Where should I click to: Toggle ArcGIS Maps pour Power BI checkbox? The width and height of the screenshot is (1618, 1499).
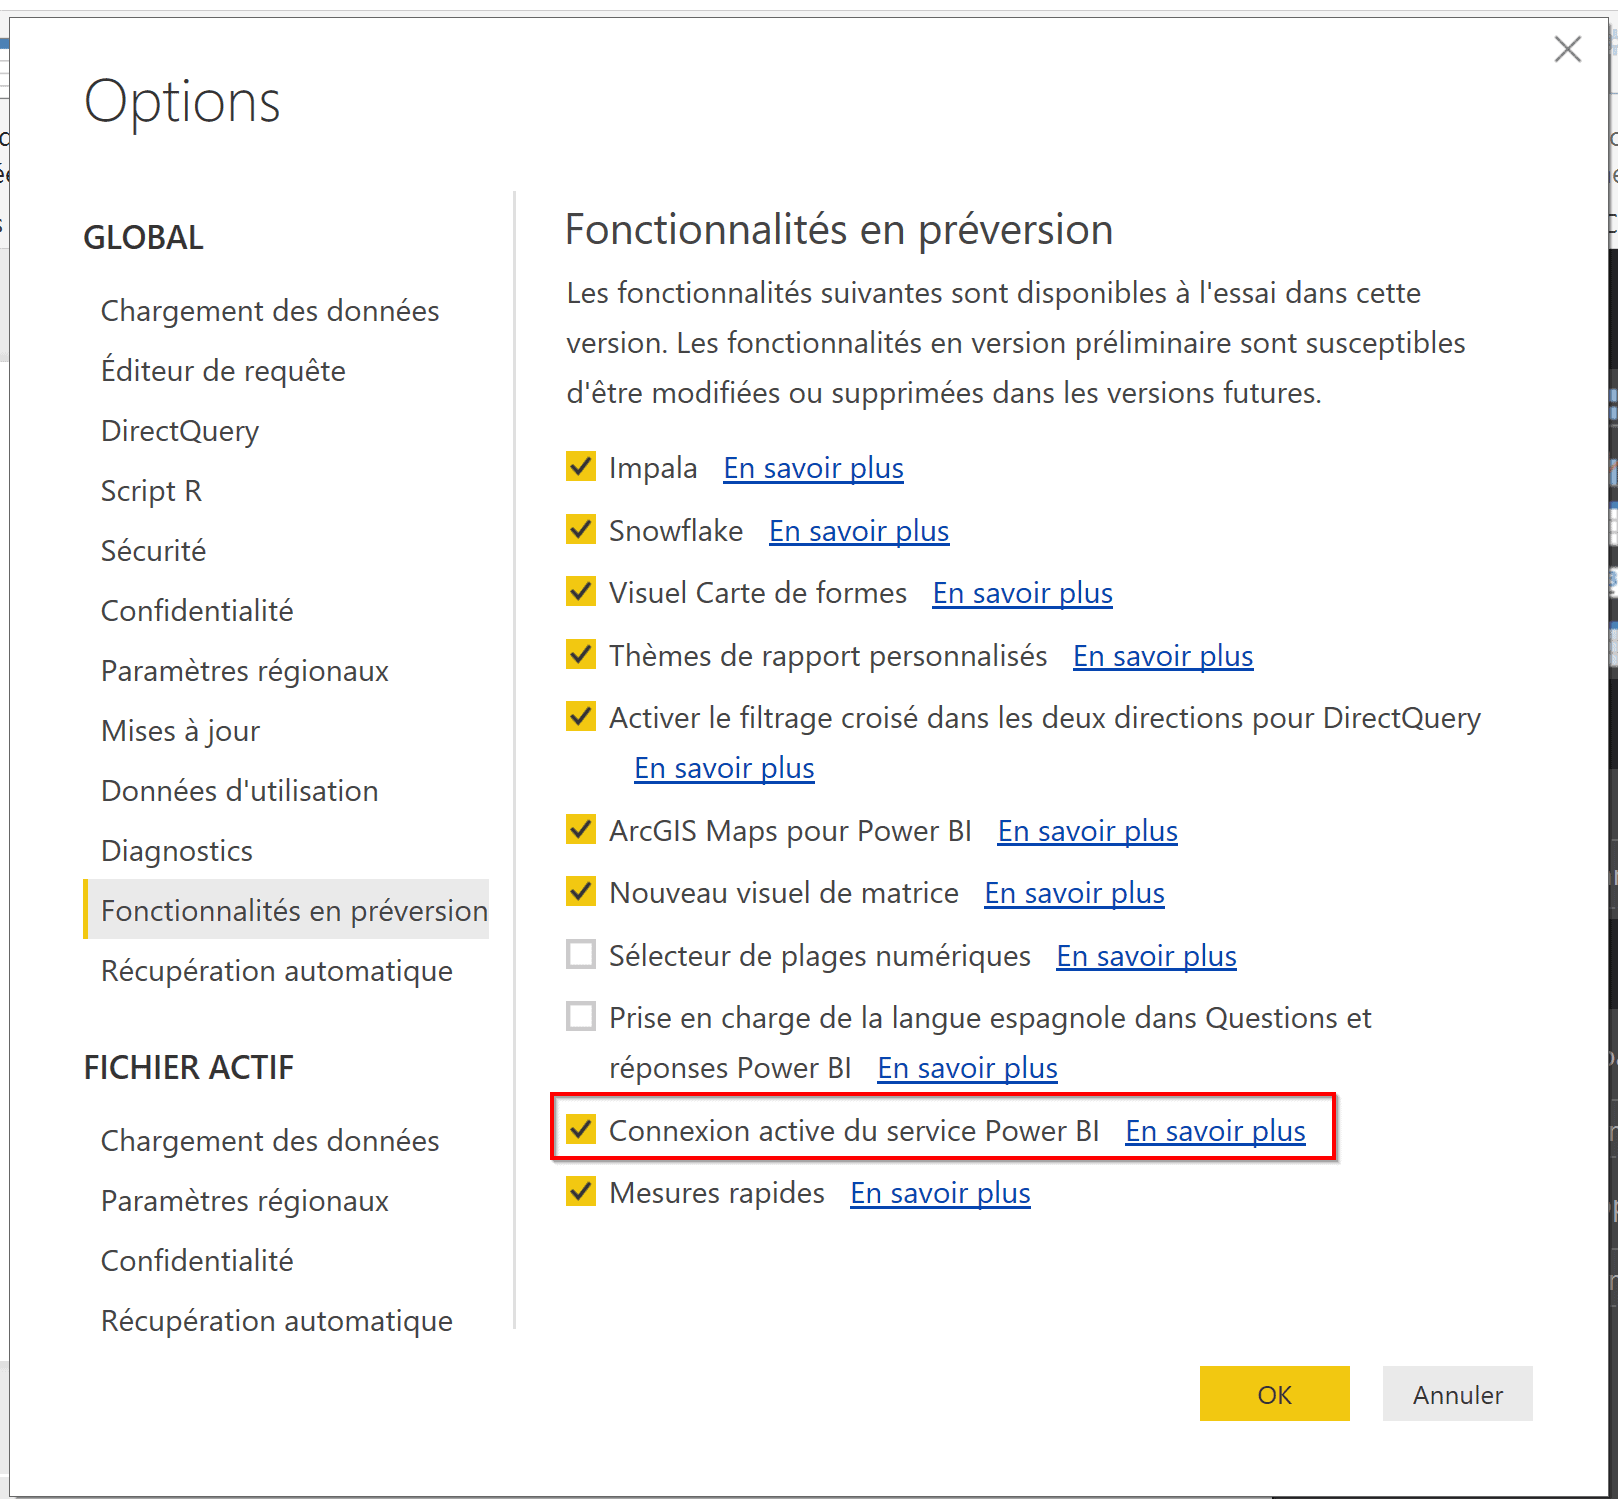581,830
